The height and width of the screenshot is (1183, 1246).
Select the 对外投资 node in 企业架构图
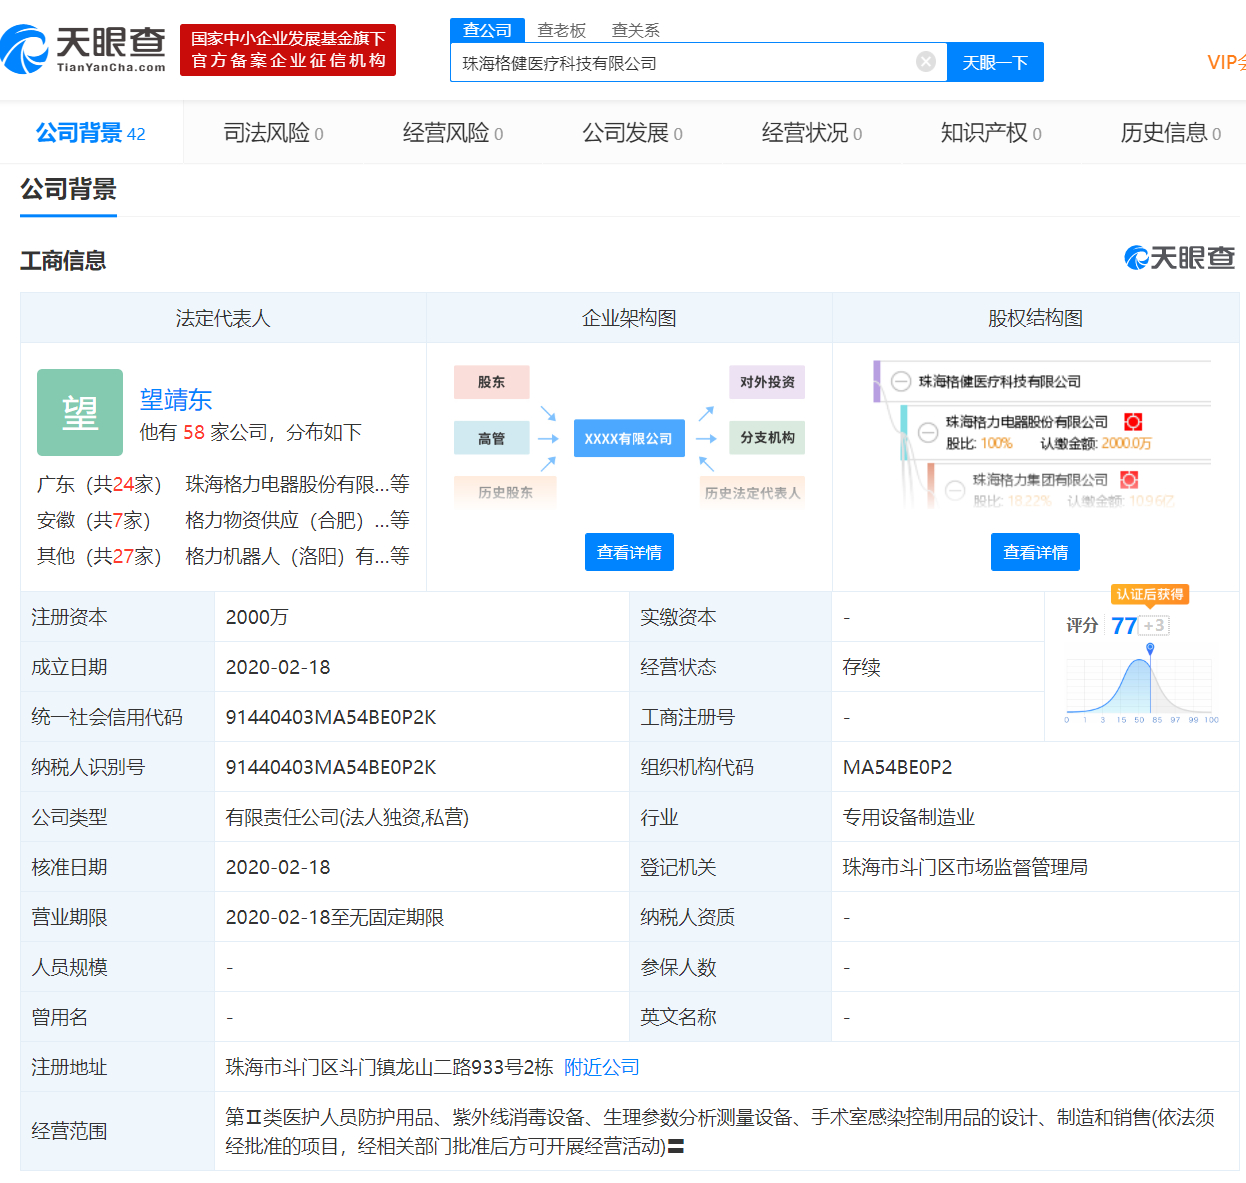(766, 381)
